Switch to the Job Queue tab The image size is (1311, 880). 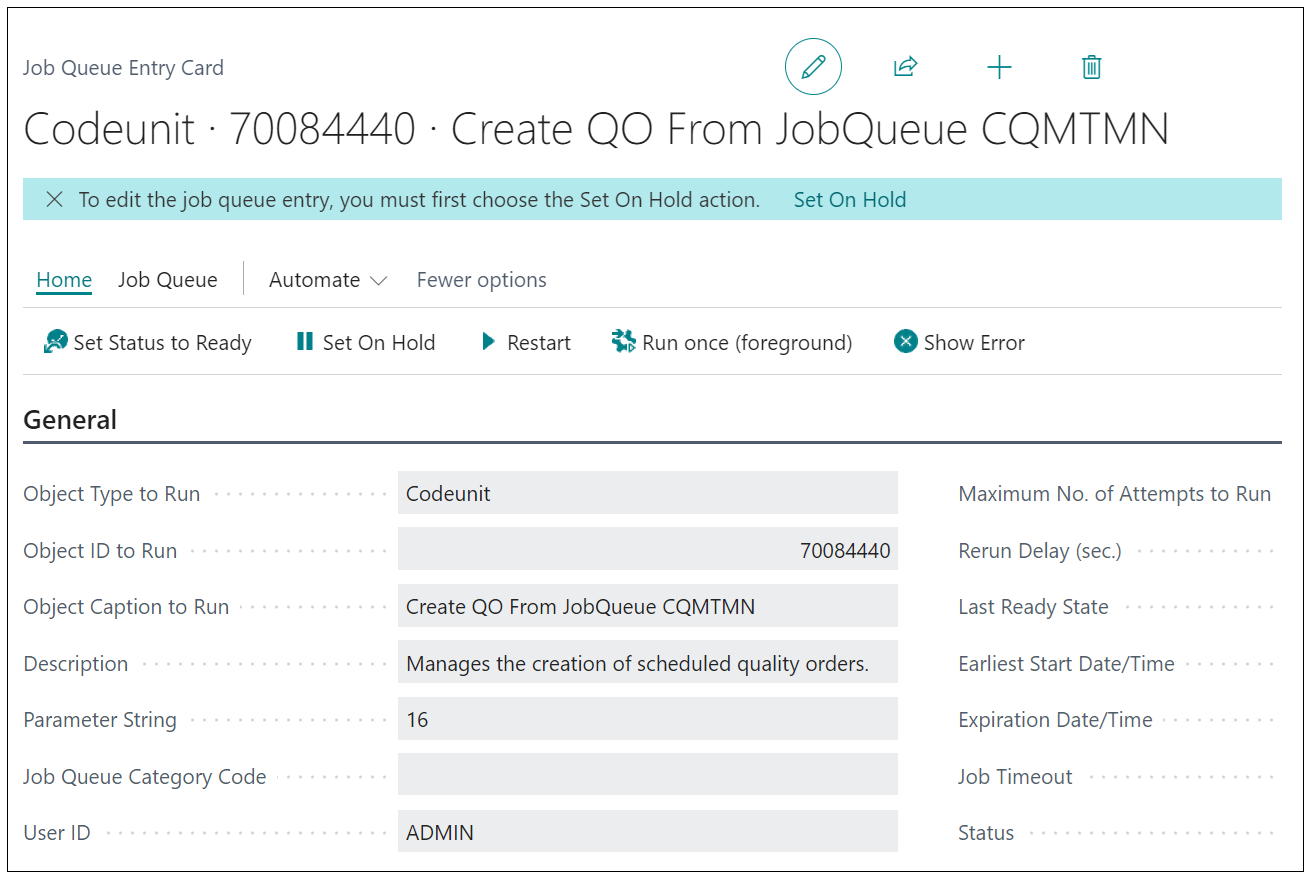(x=167, y=279)
